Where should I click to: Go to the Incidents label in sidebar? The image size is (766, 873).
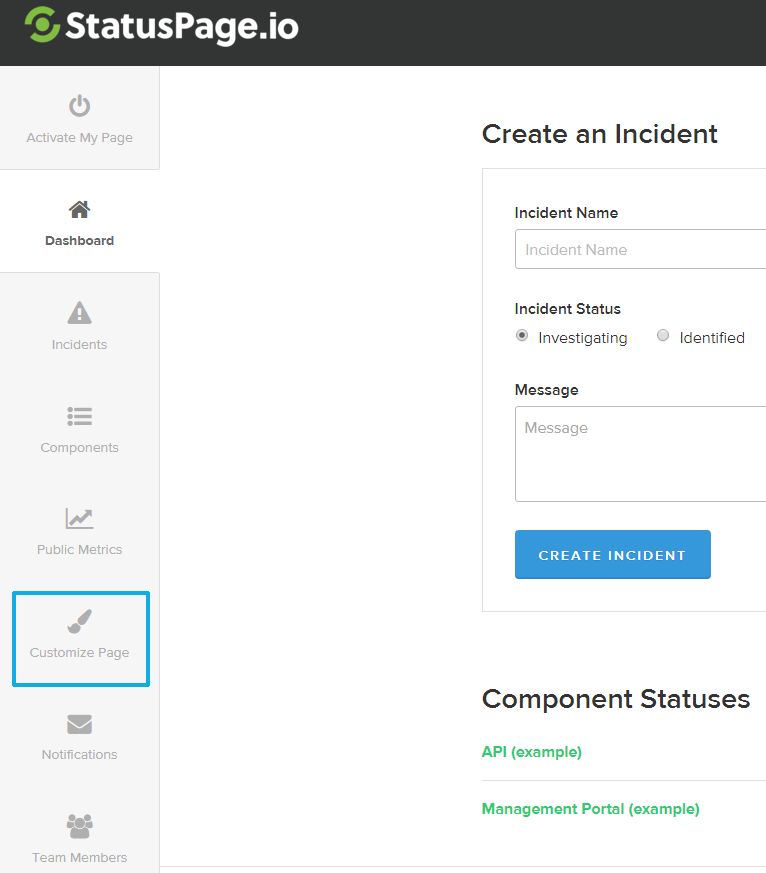[79, 345]
